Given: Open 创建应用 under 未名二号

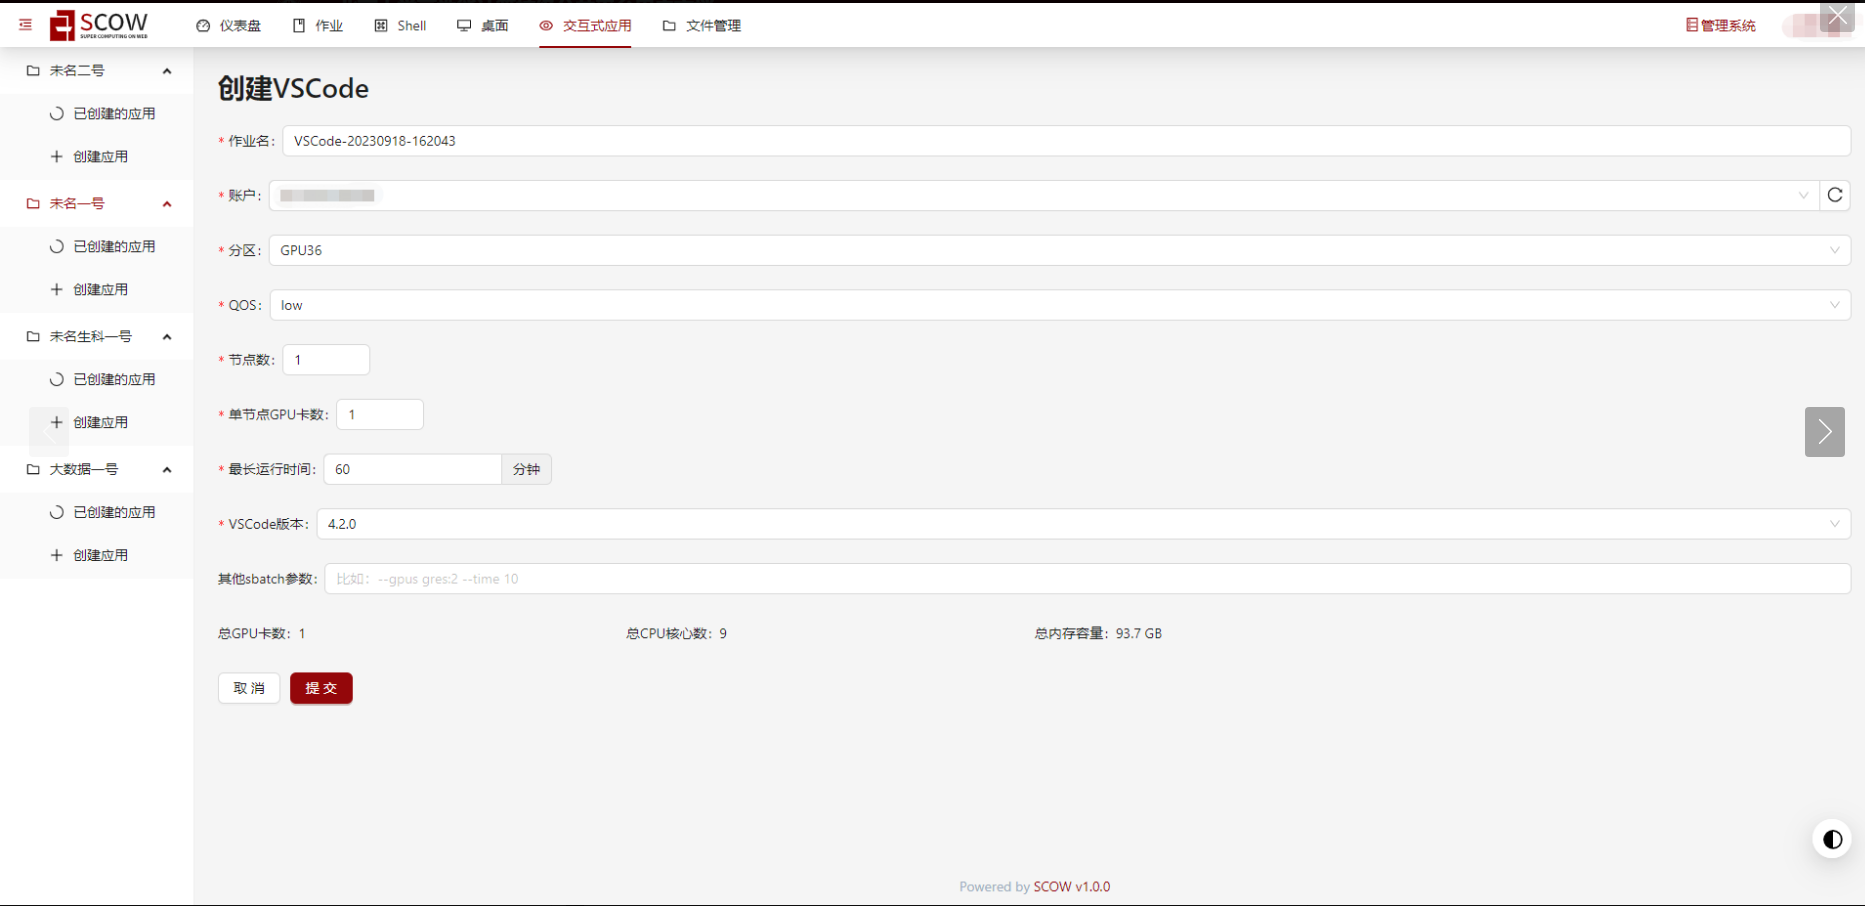Looking at the screenshot, I should point(89,157).
